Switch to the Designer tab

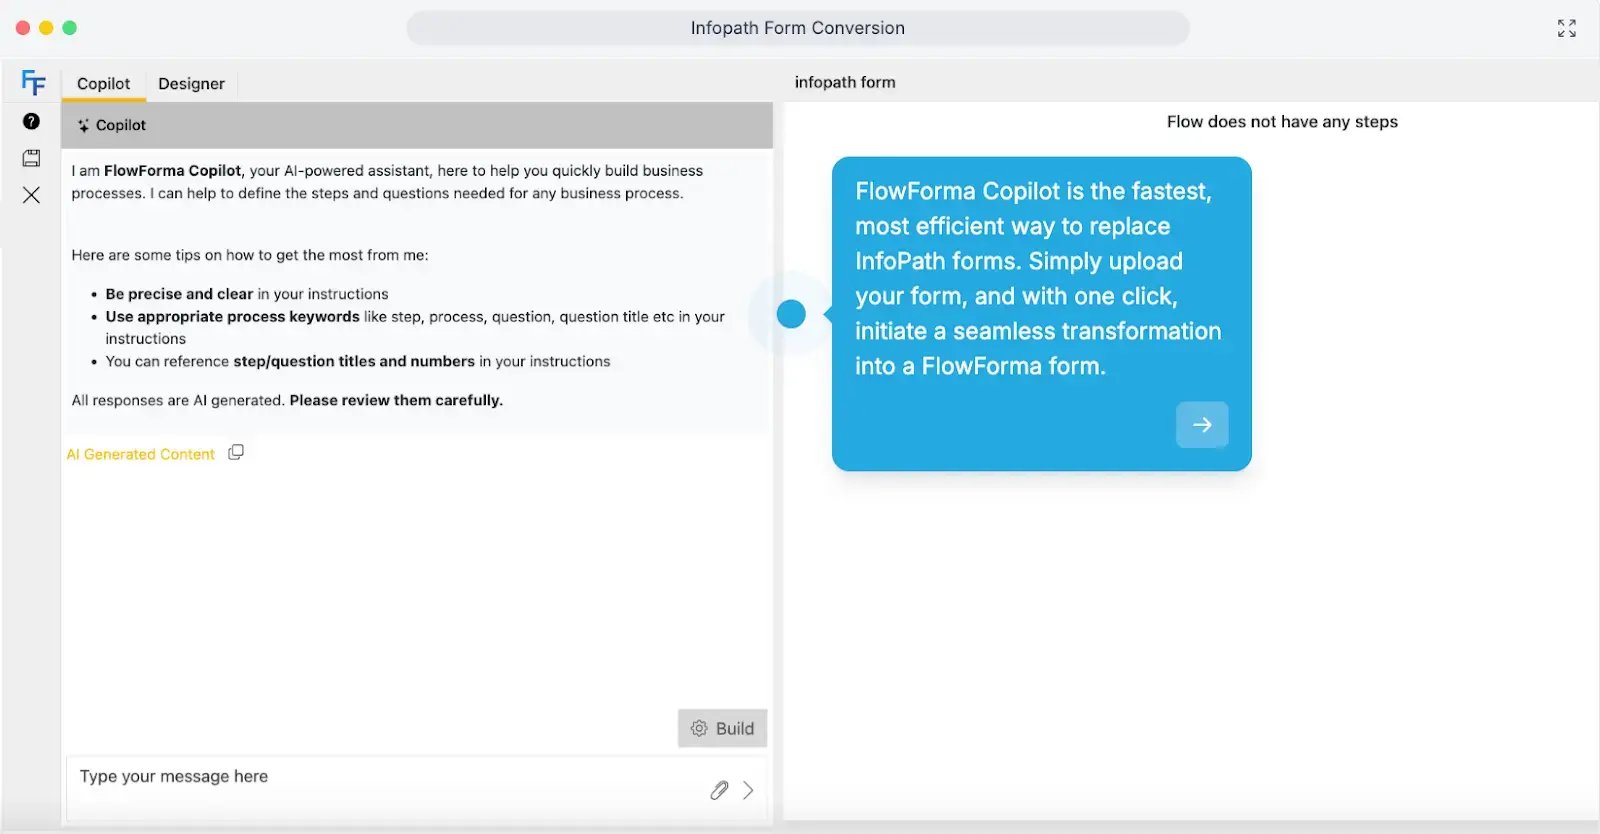[x=192, y=83]
